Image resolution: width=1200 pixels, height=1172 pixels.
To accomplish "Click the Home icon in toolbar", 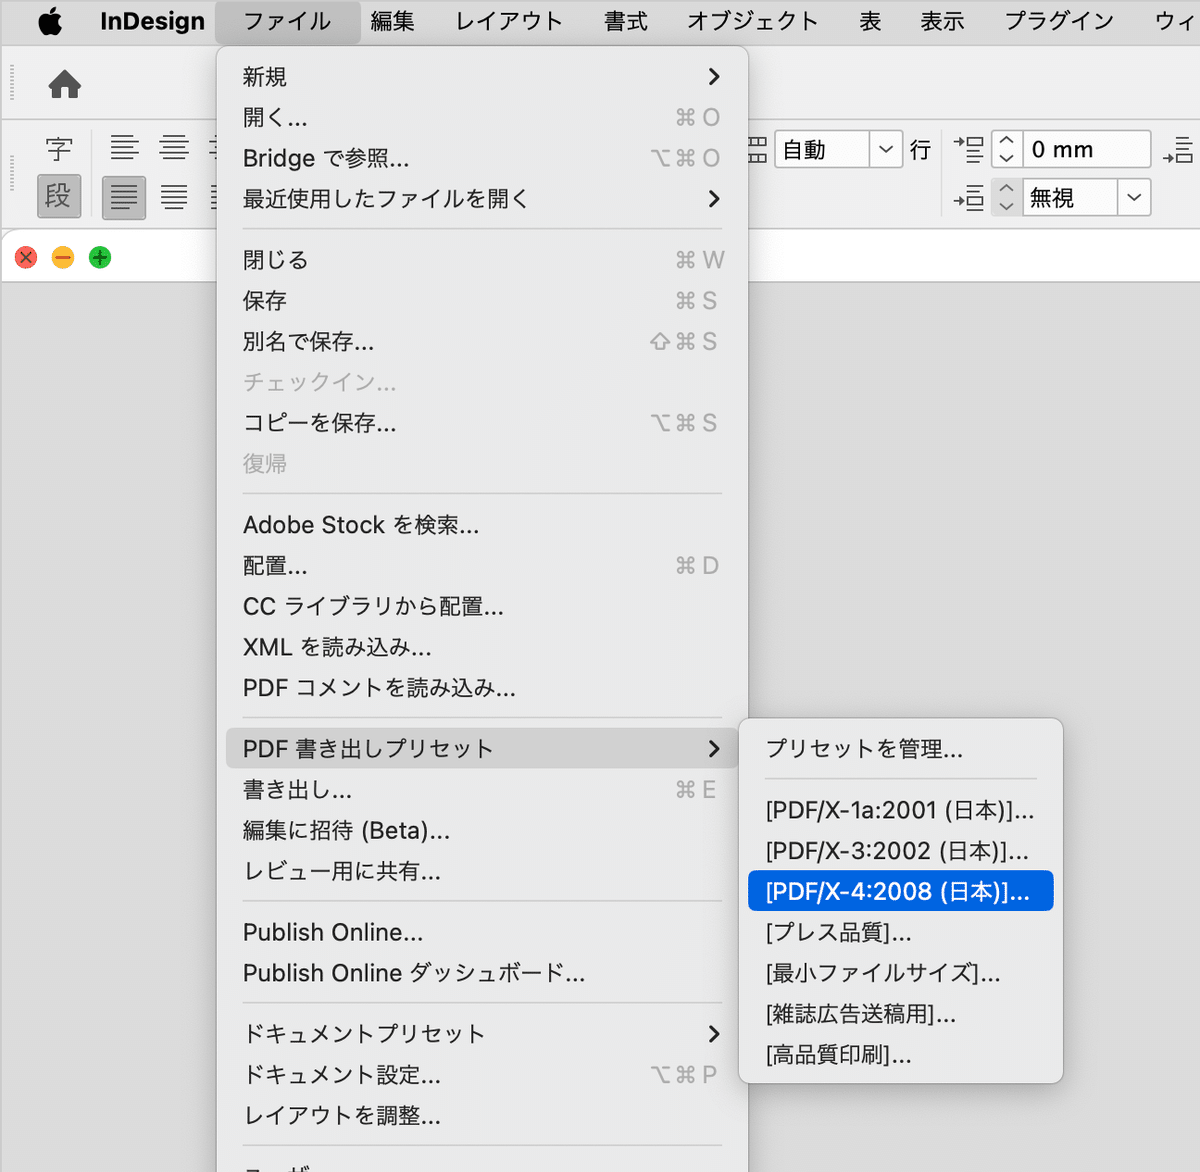I will tap(65, 84).
